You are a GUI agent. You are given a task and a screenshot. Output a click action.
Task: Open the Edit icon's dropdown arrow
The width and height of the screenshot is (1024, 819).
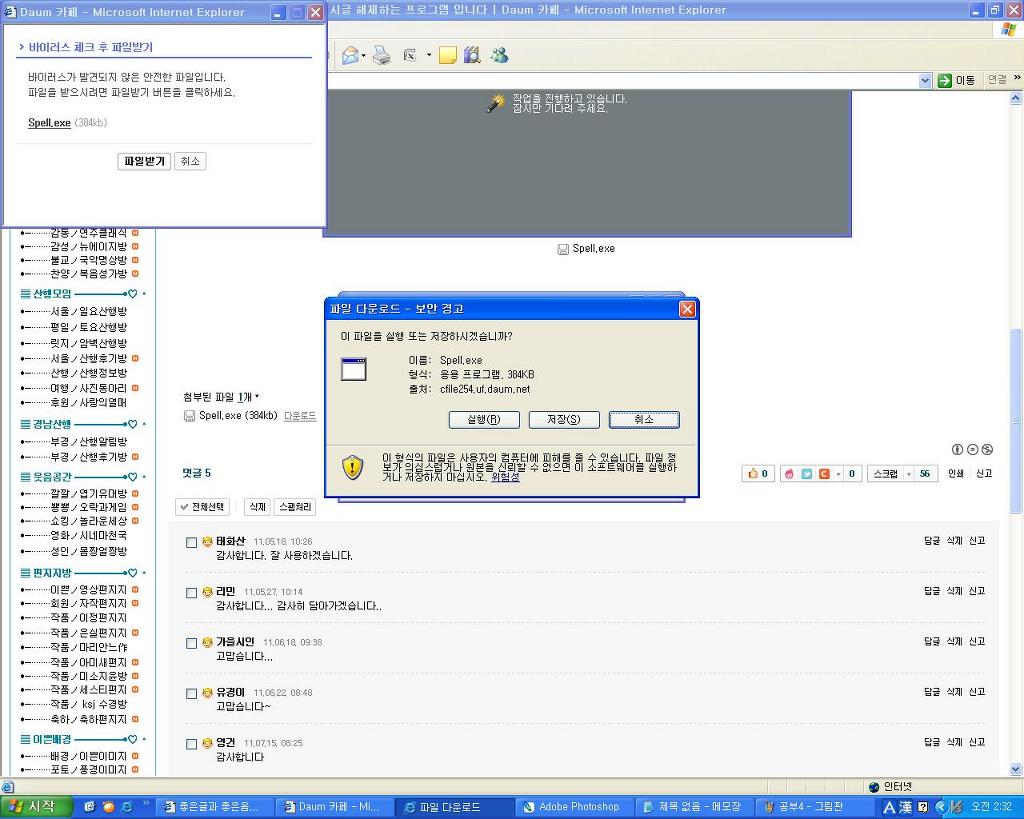(x=429, y=56)
